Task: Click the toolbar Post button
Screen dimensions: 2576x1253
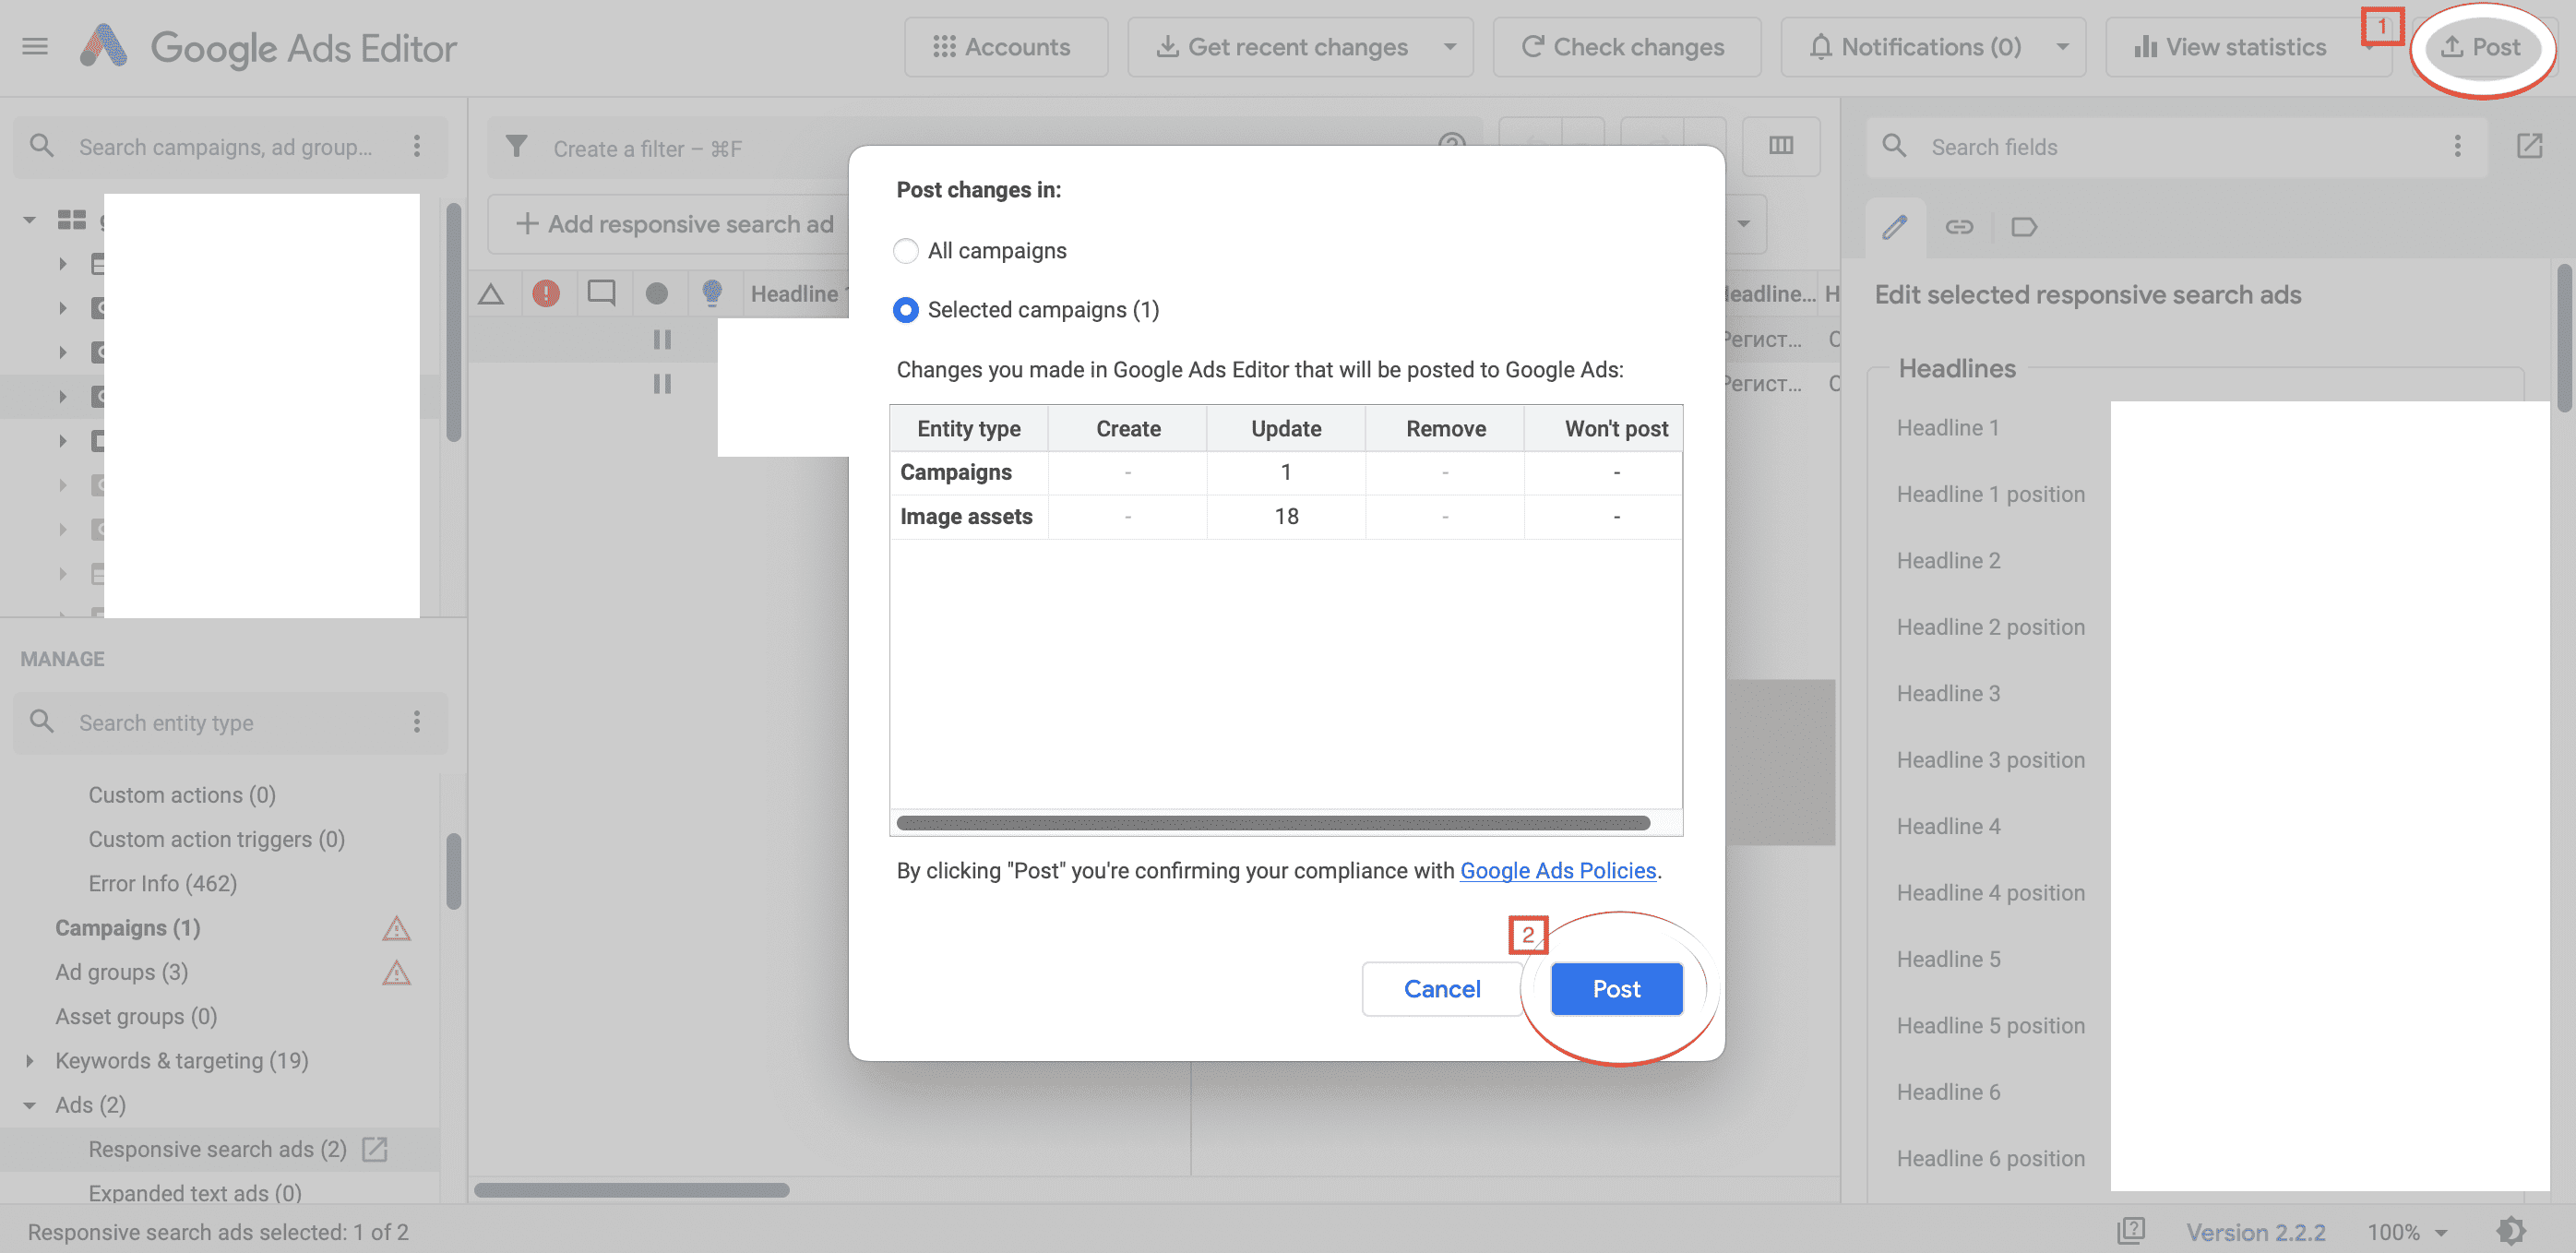Action: coord(2481,47)
